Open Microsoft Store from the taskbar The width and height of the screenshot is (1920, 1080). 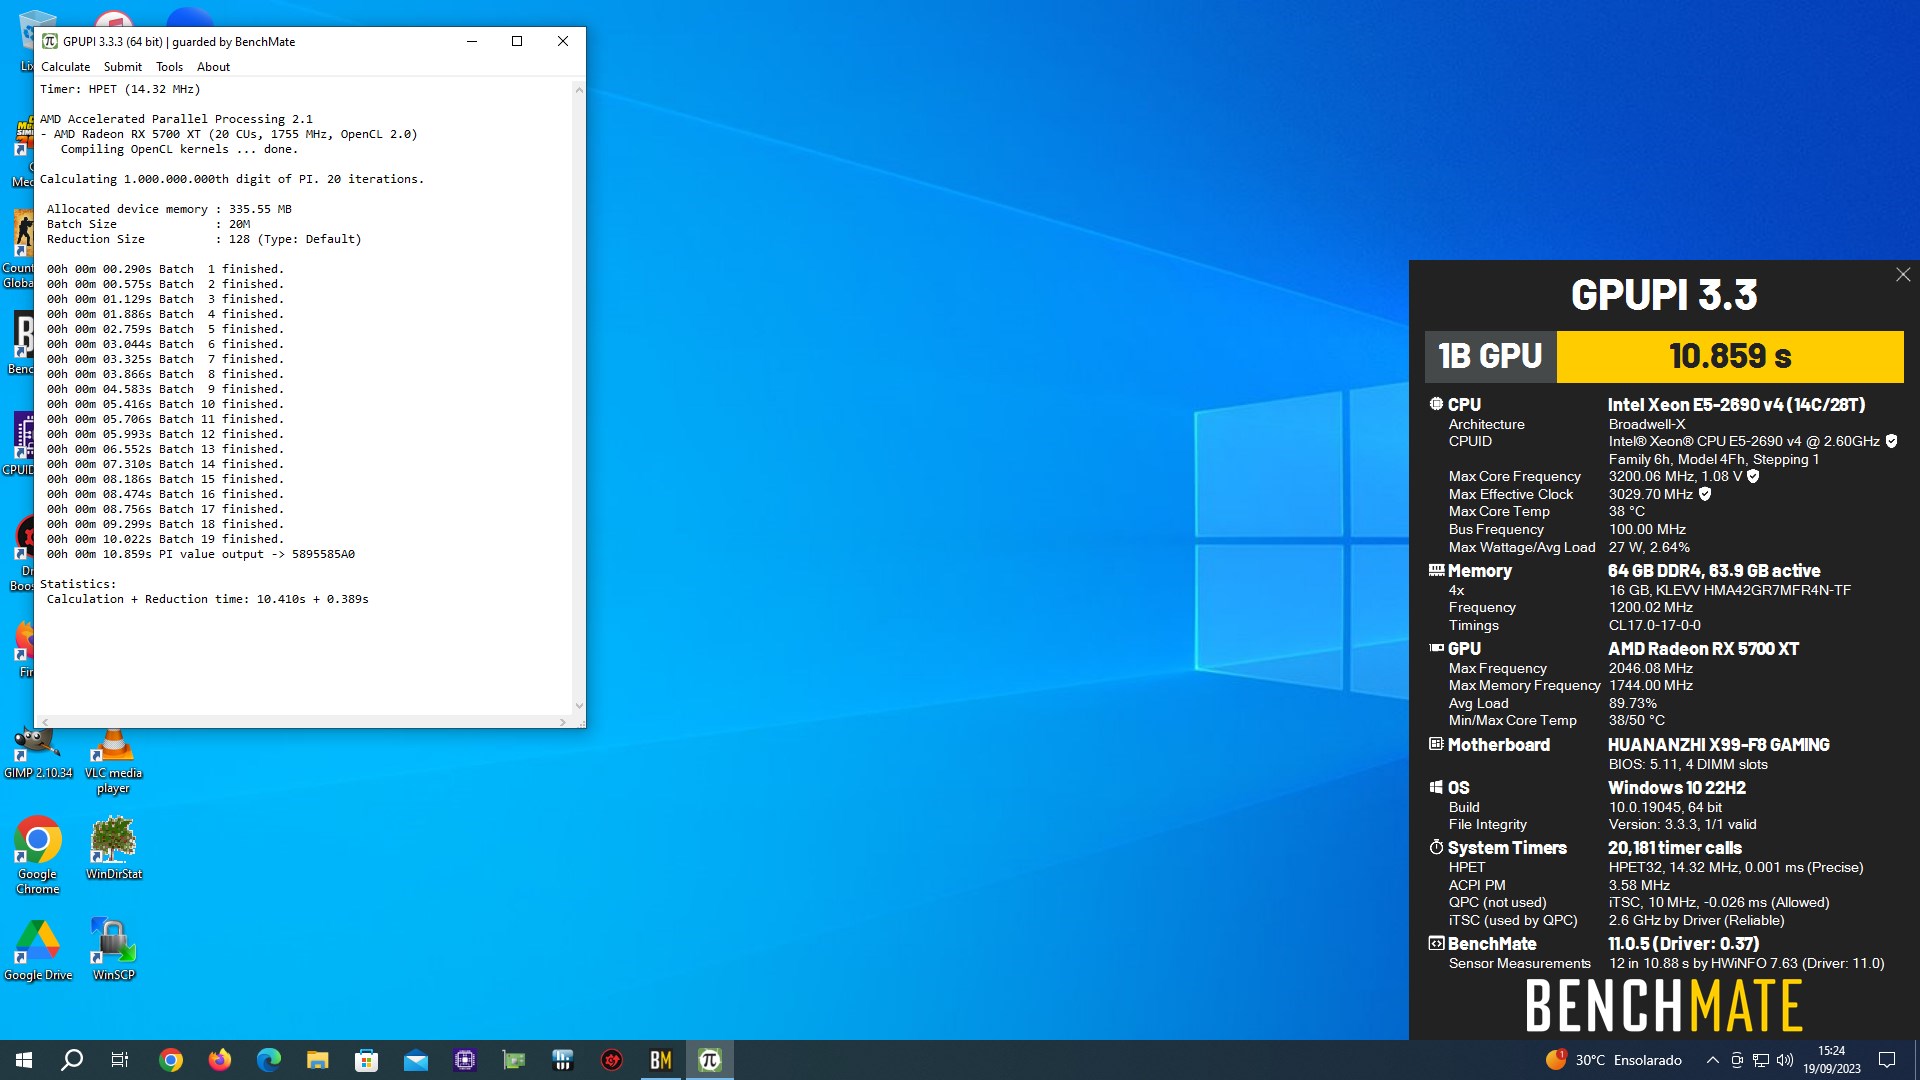(367, 1060)
